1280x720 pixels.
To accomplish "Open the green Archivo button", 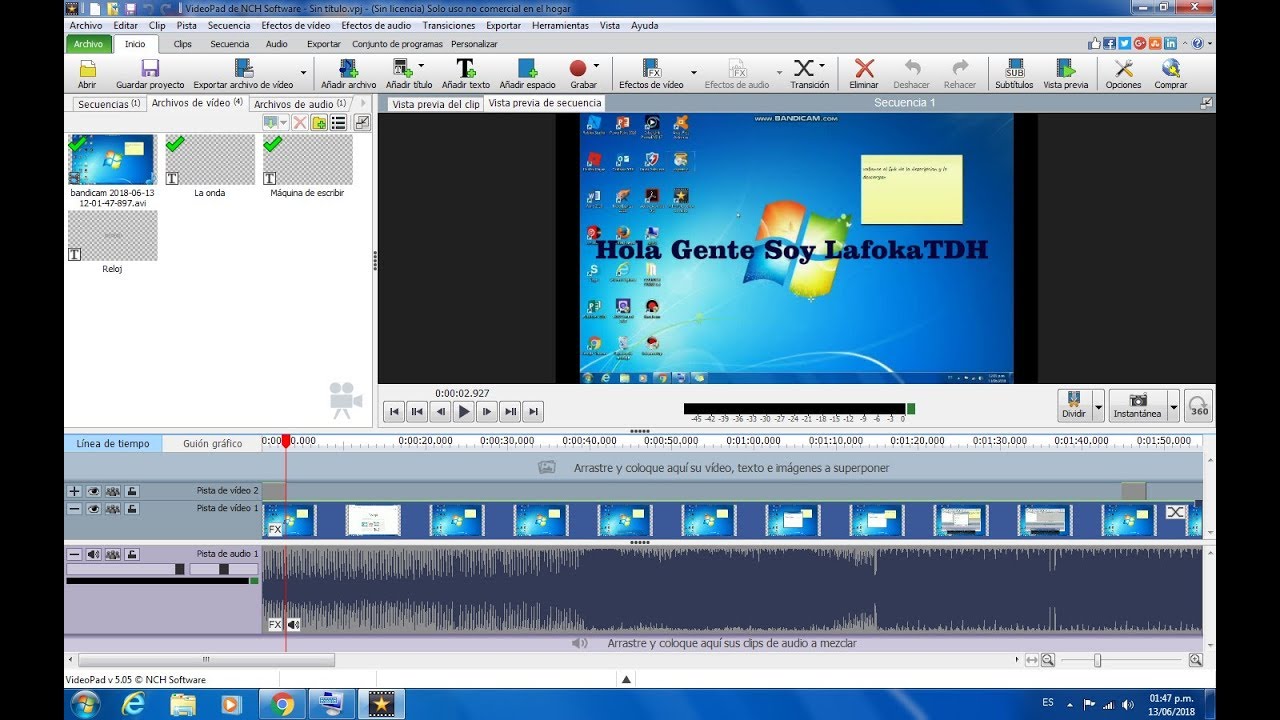I will (88, 44).
